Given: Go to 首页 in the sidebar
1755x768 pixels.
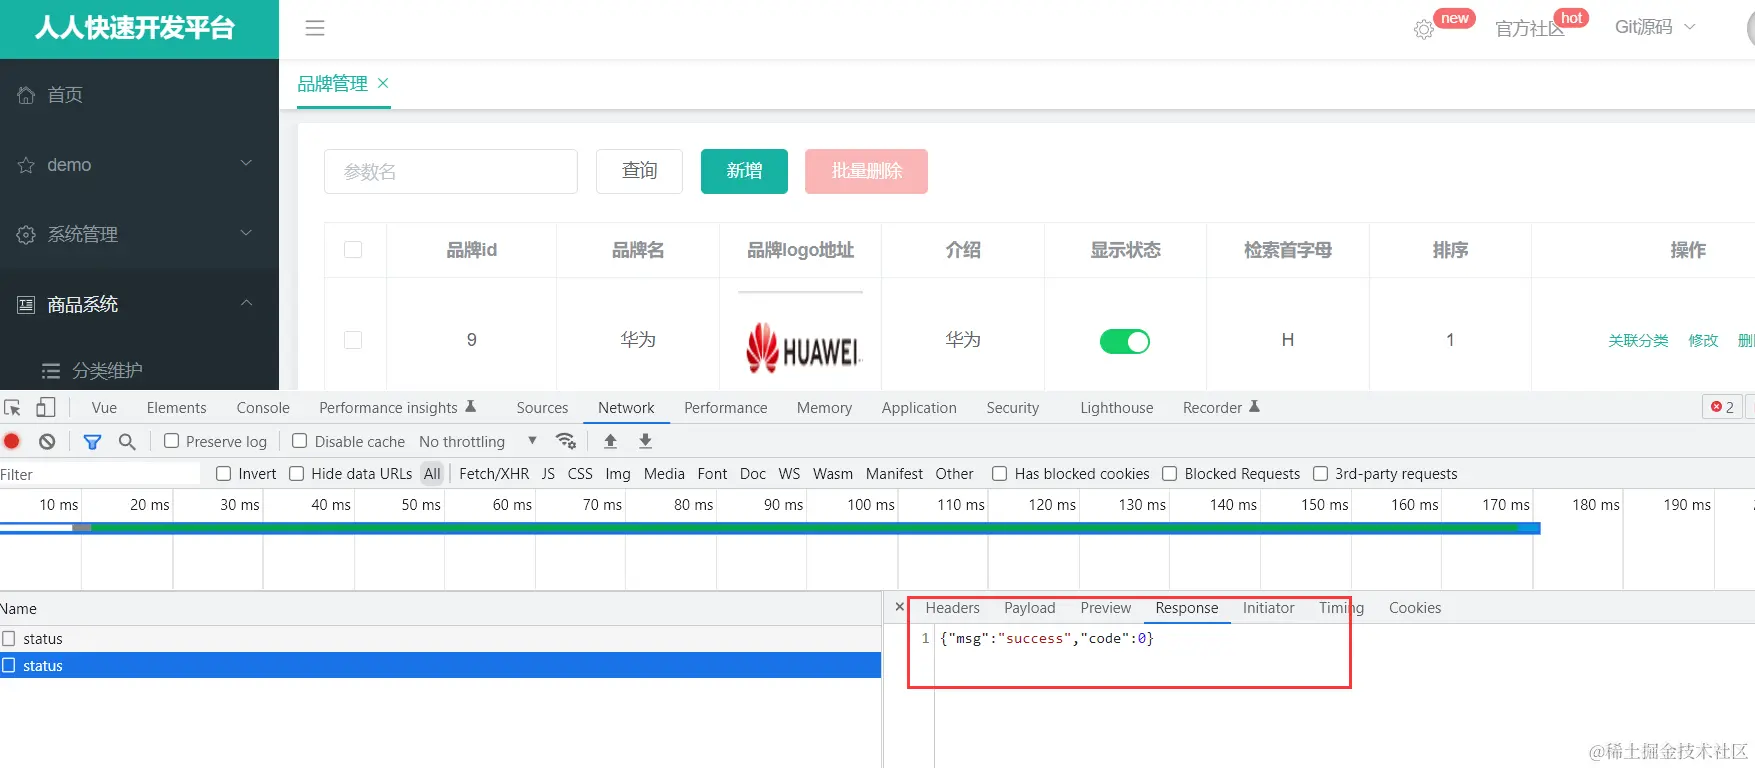Looking at the screenshot, I should (x=65, y=95).
